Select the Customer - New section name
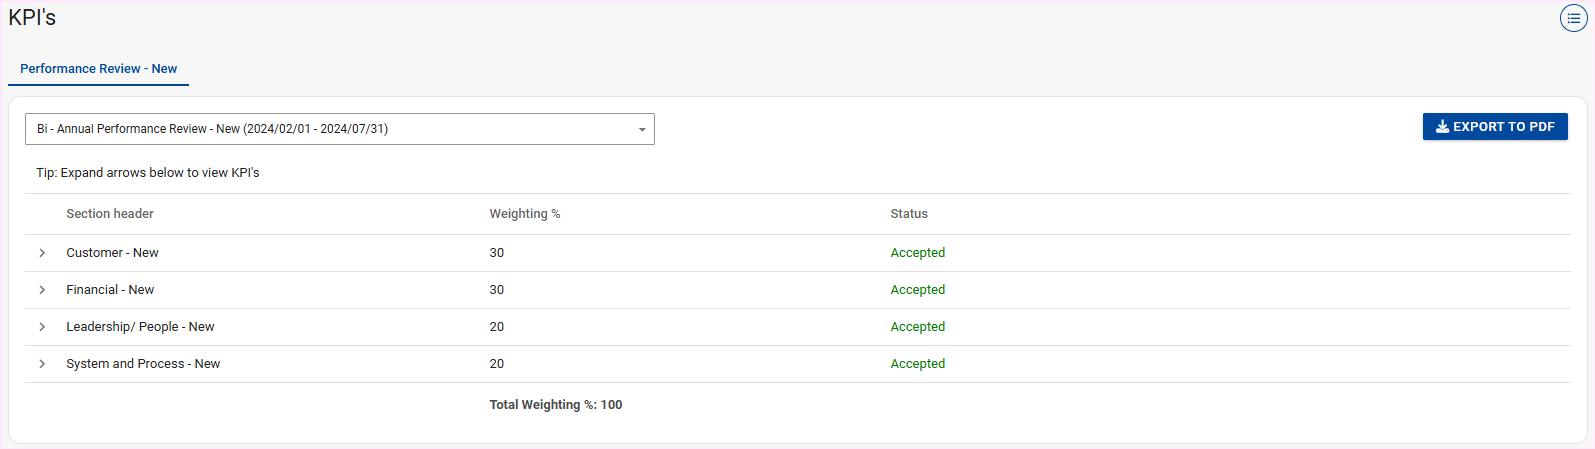This screenshot has height=449, width=1595. (112, 253)
